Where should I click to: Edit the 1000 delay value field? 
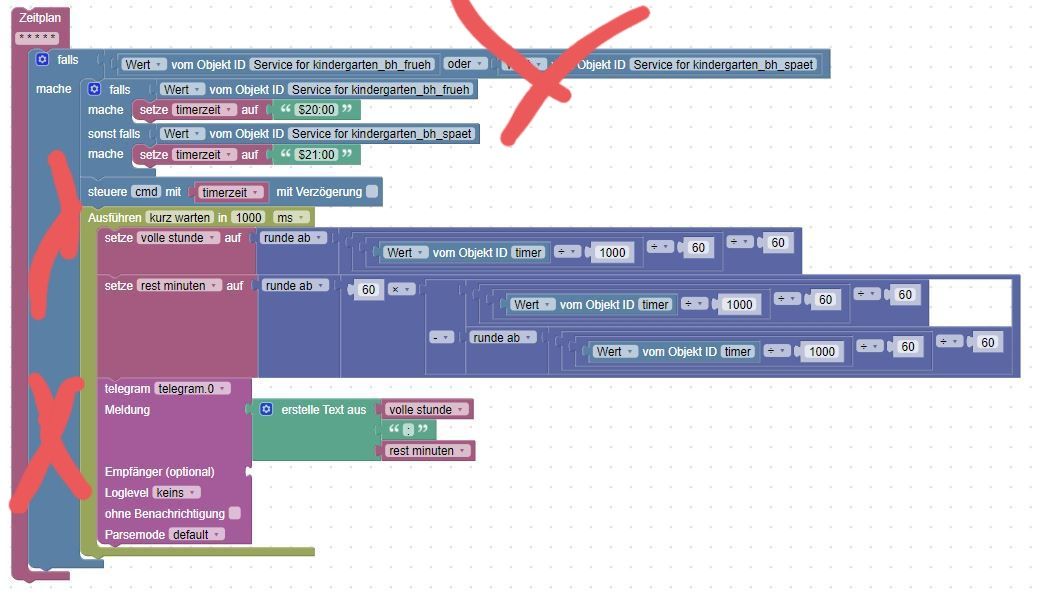click(249, 217)
